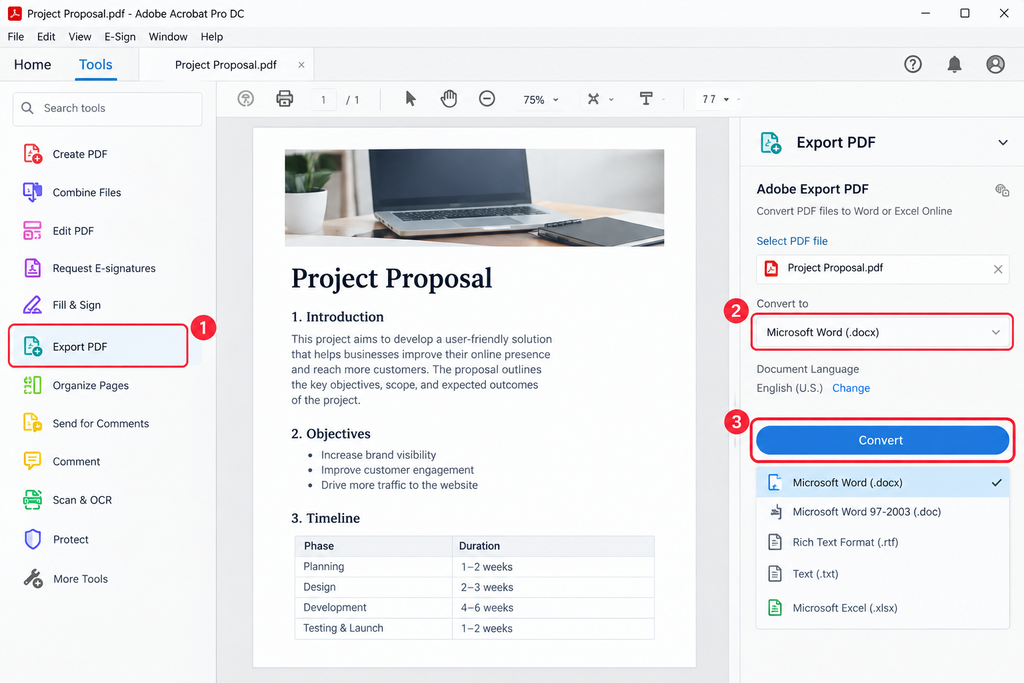Open the Help menu
This screenshot has height=683, width=1024.
pos(212,37)
